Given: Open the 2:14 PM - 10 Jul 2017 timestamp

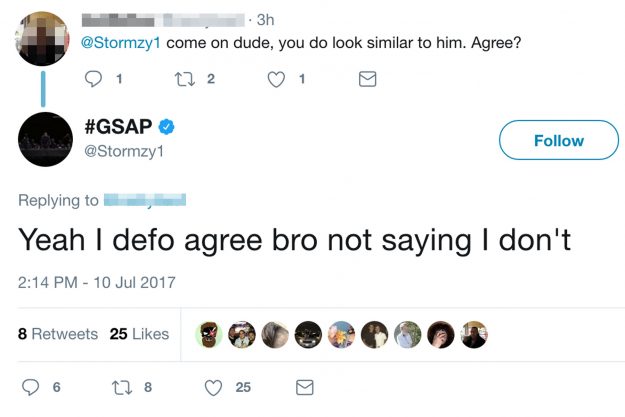Looking at the screenshot, I should (96, 282).
